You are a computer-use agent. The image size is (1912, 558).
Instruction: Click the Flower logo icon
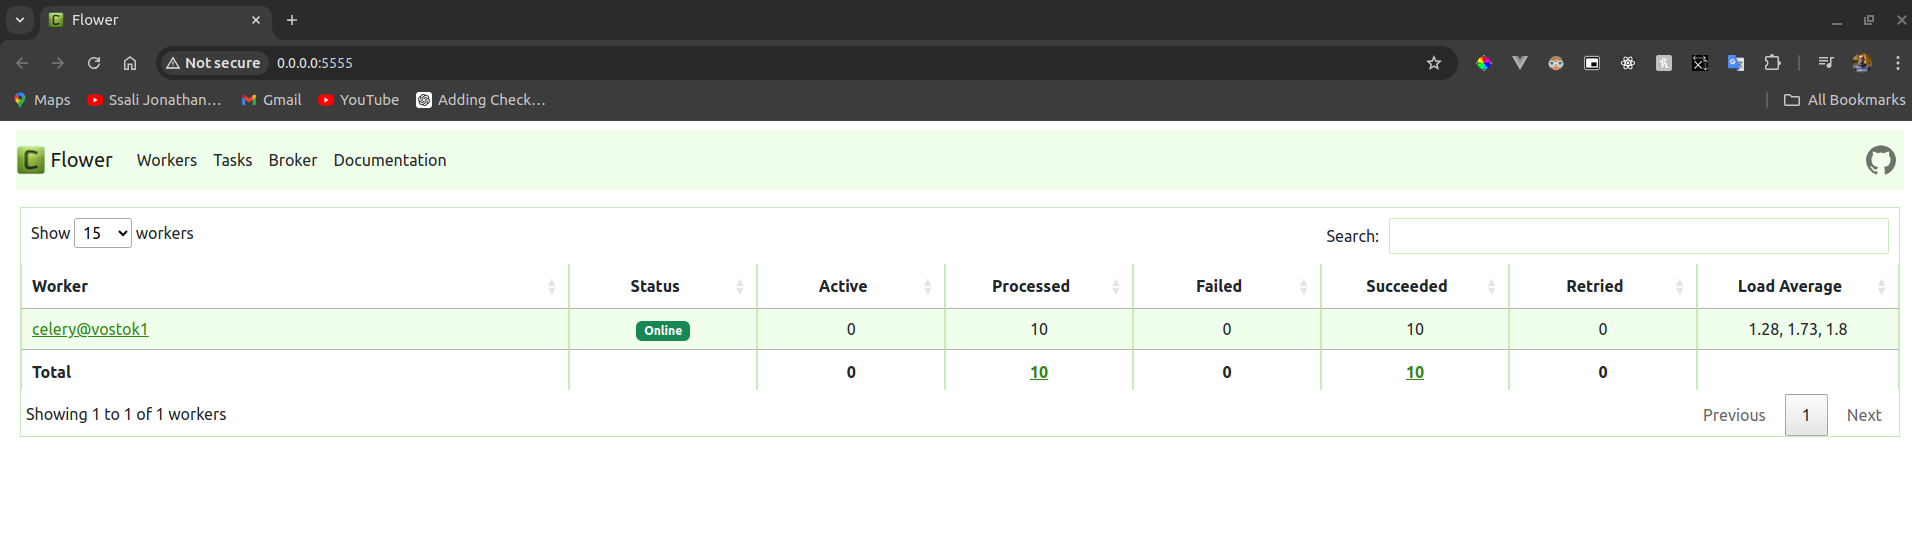[31, 160]
